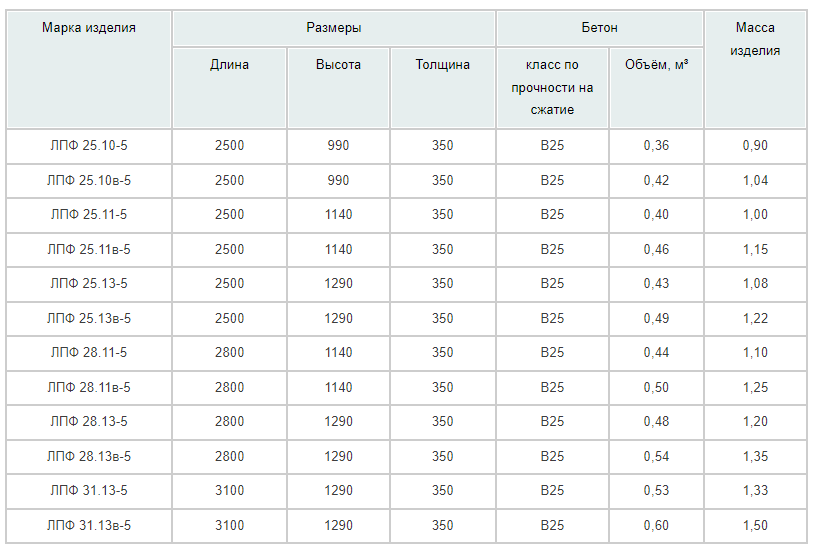Select the 'Масса изделия' column header
The height and width of the screenshot is (552, 814).
point(755,39)
